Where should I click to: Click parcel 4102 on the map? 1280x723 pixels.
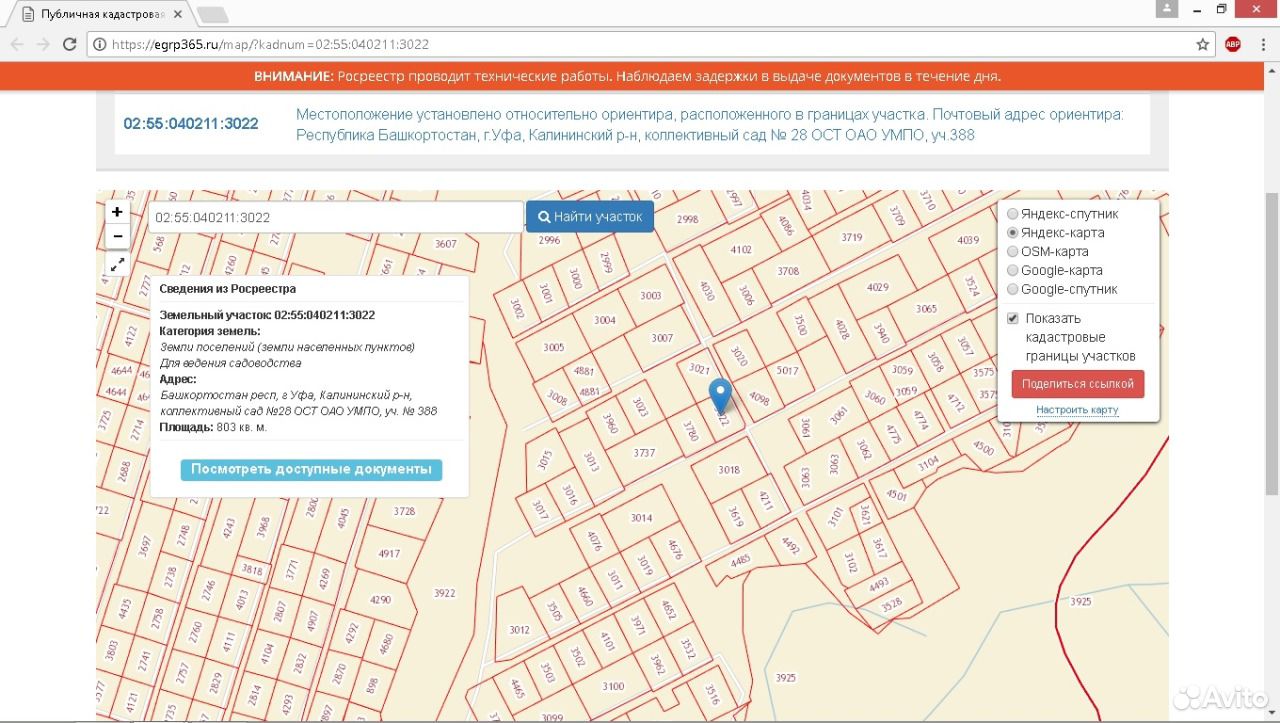pos(741,250)
